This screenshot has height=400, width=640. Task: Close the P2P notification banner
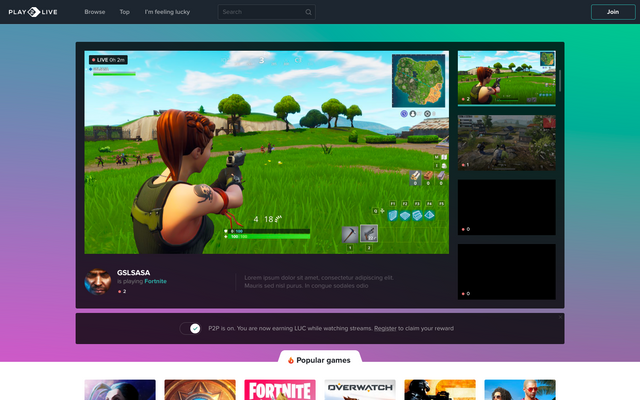pos(560,317)
